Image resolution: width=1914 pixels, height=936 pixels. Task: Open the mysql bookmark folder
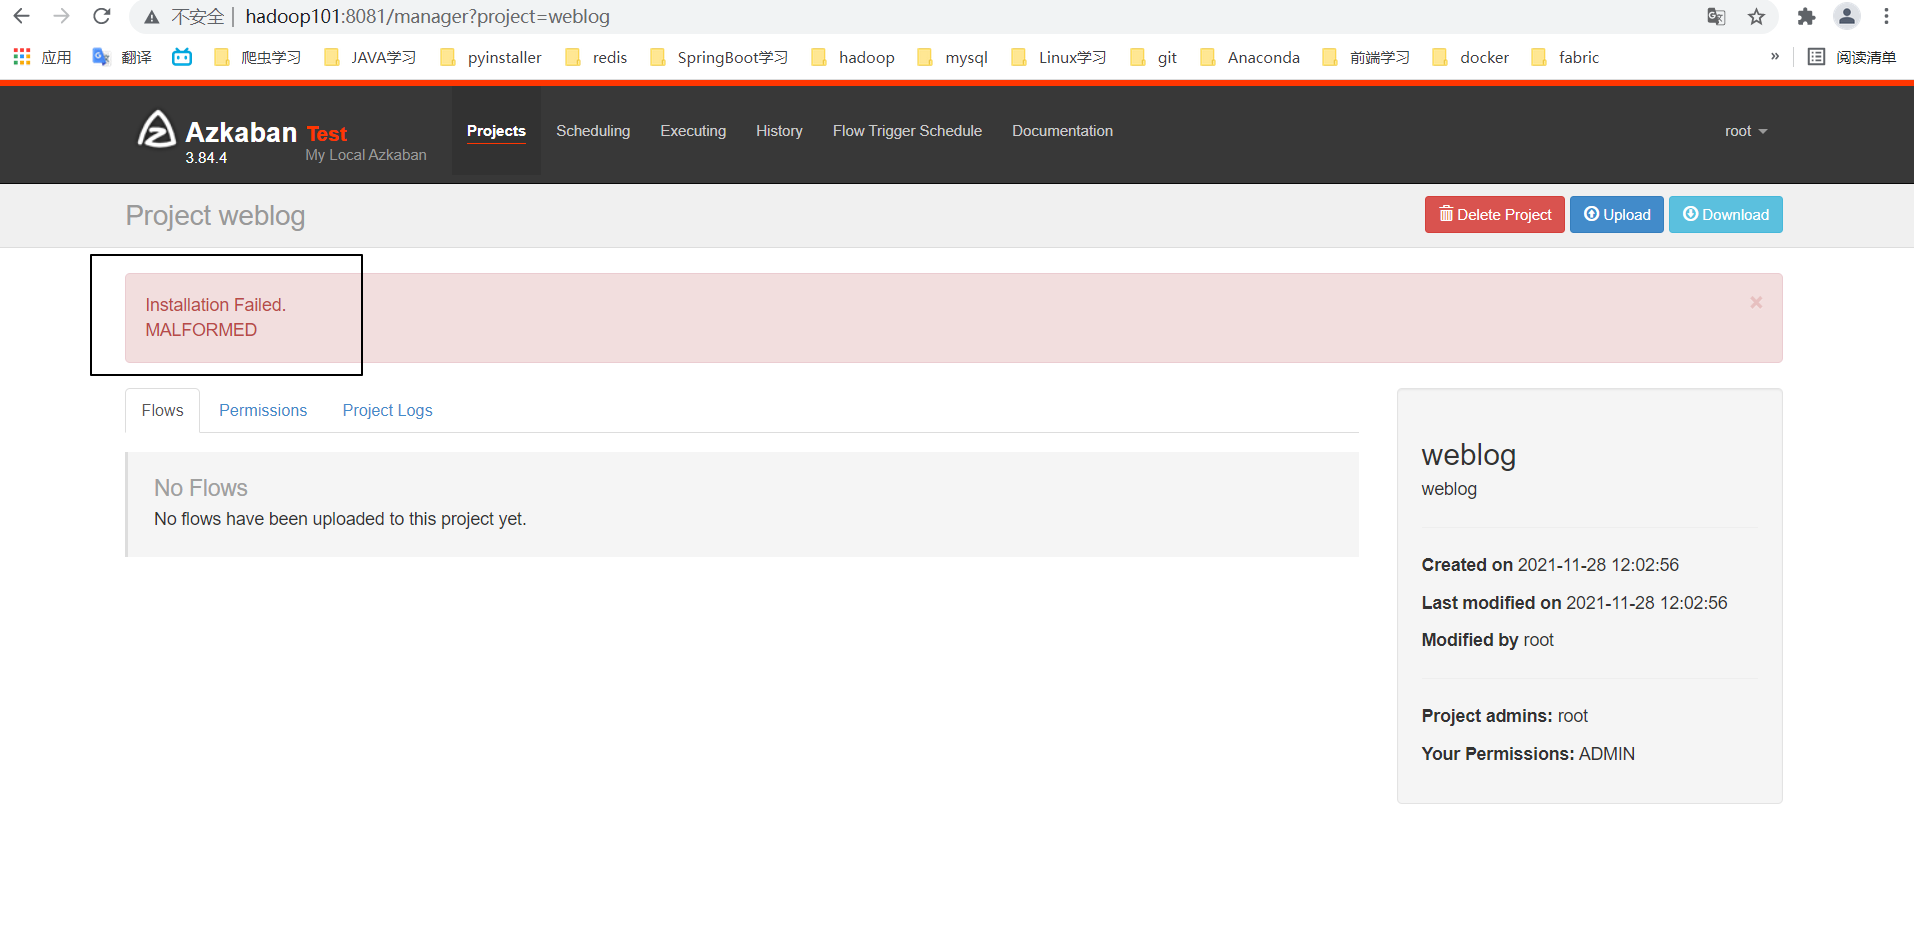pos(953,57)
